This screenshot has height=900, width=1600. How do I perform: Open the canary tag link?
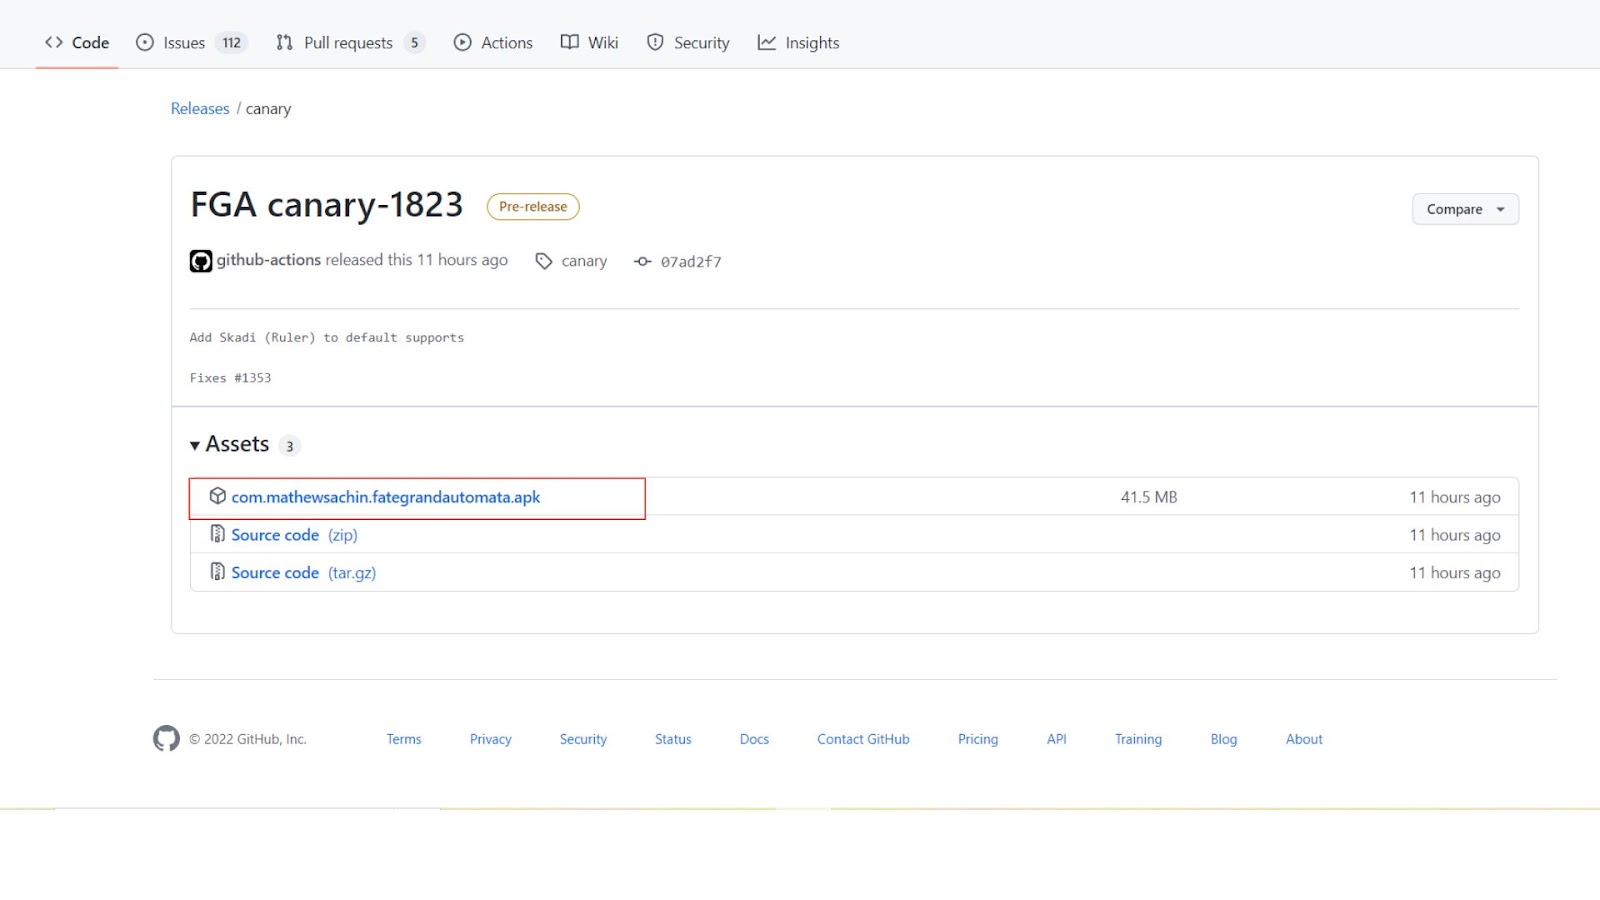pos(584,261)
